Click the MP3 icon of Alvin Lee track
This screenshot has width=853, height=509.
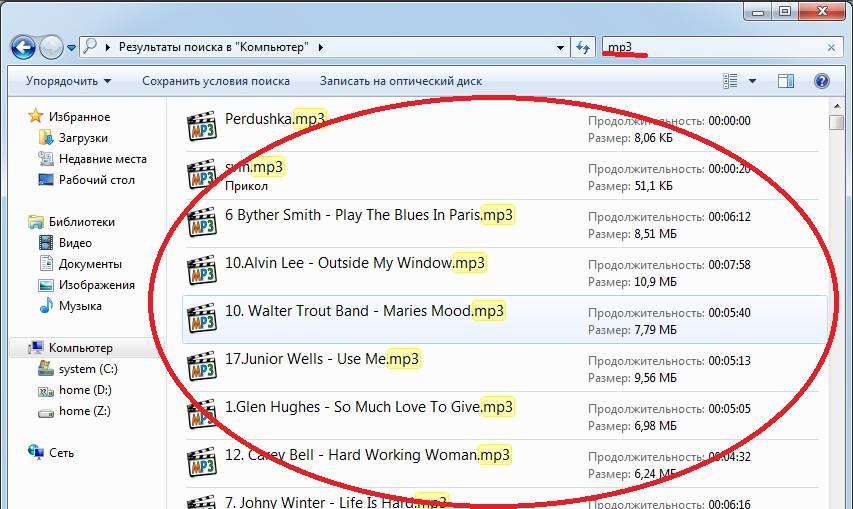click(202, 270)
